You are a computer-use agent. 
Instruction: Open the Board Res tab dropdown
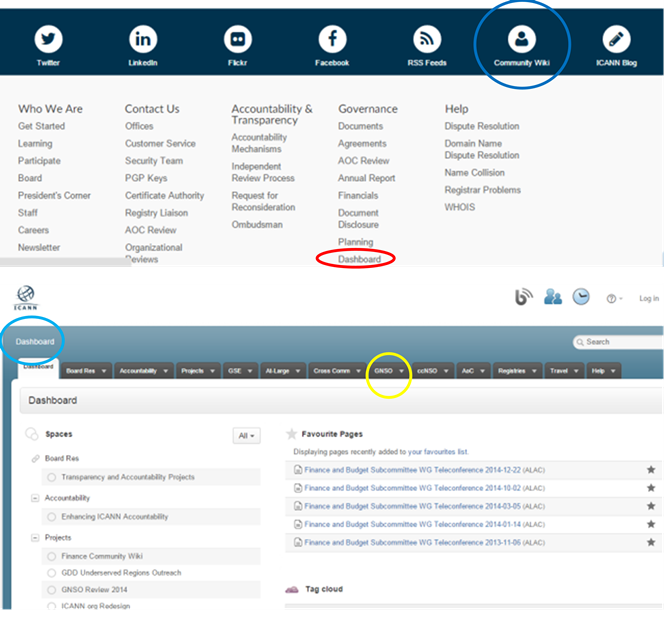click(104, 371)
